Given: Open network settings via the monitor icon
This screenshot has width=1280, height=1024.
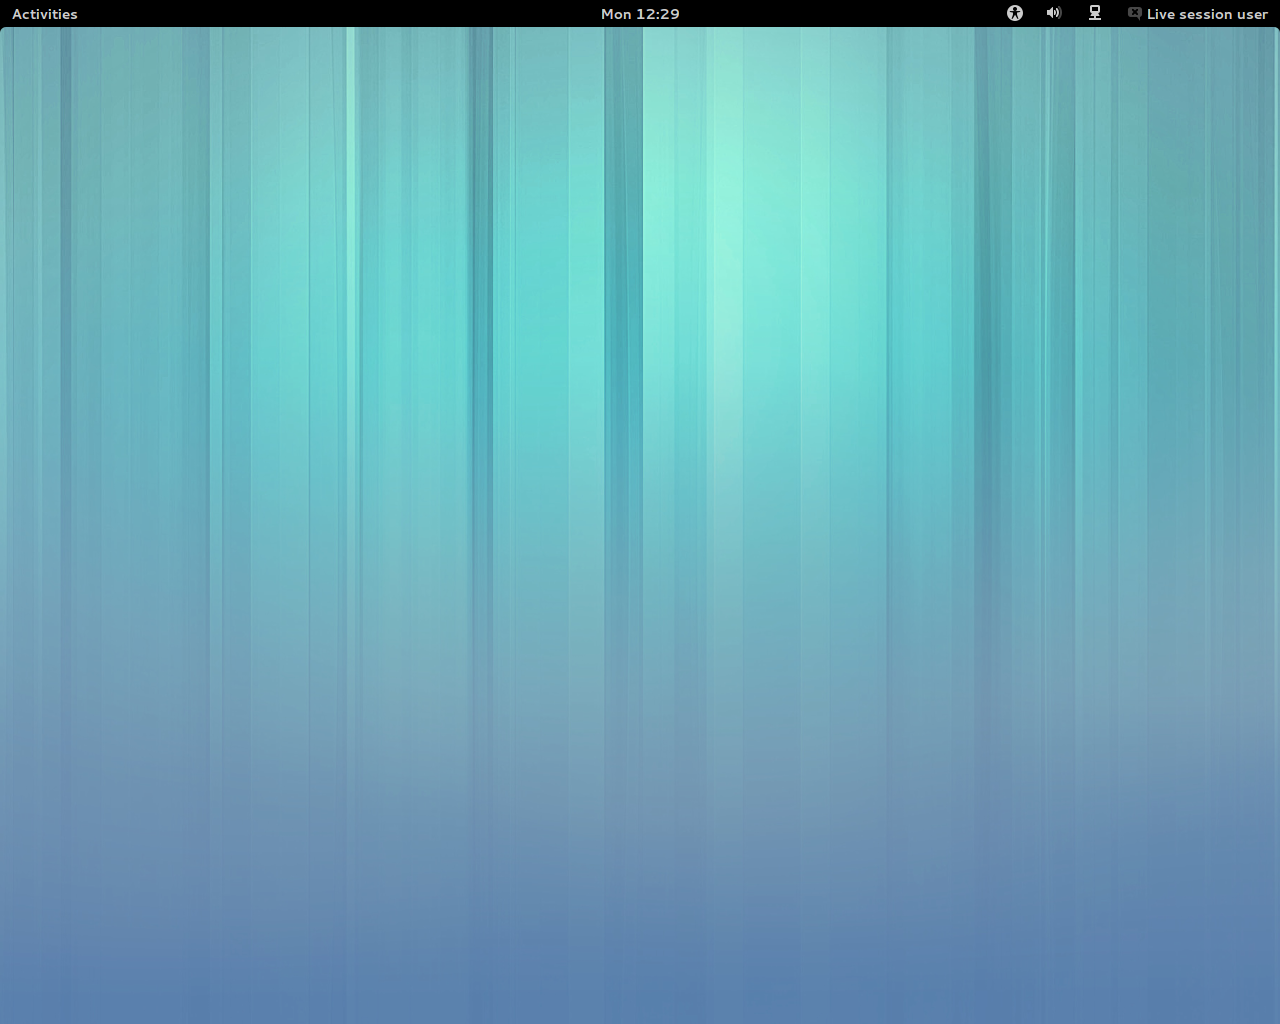Looking at the screenshot, I should (1094, 13).
